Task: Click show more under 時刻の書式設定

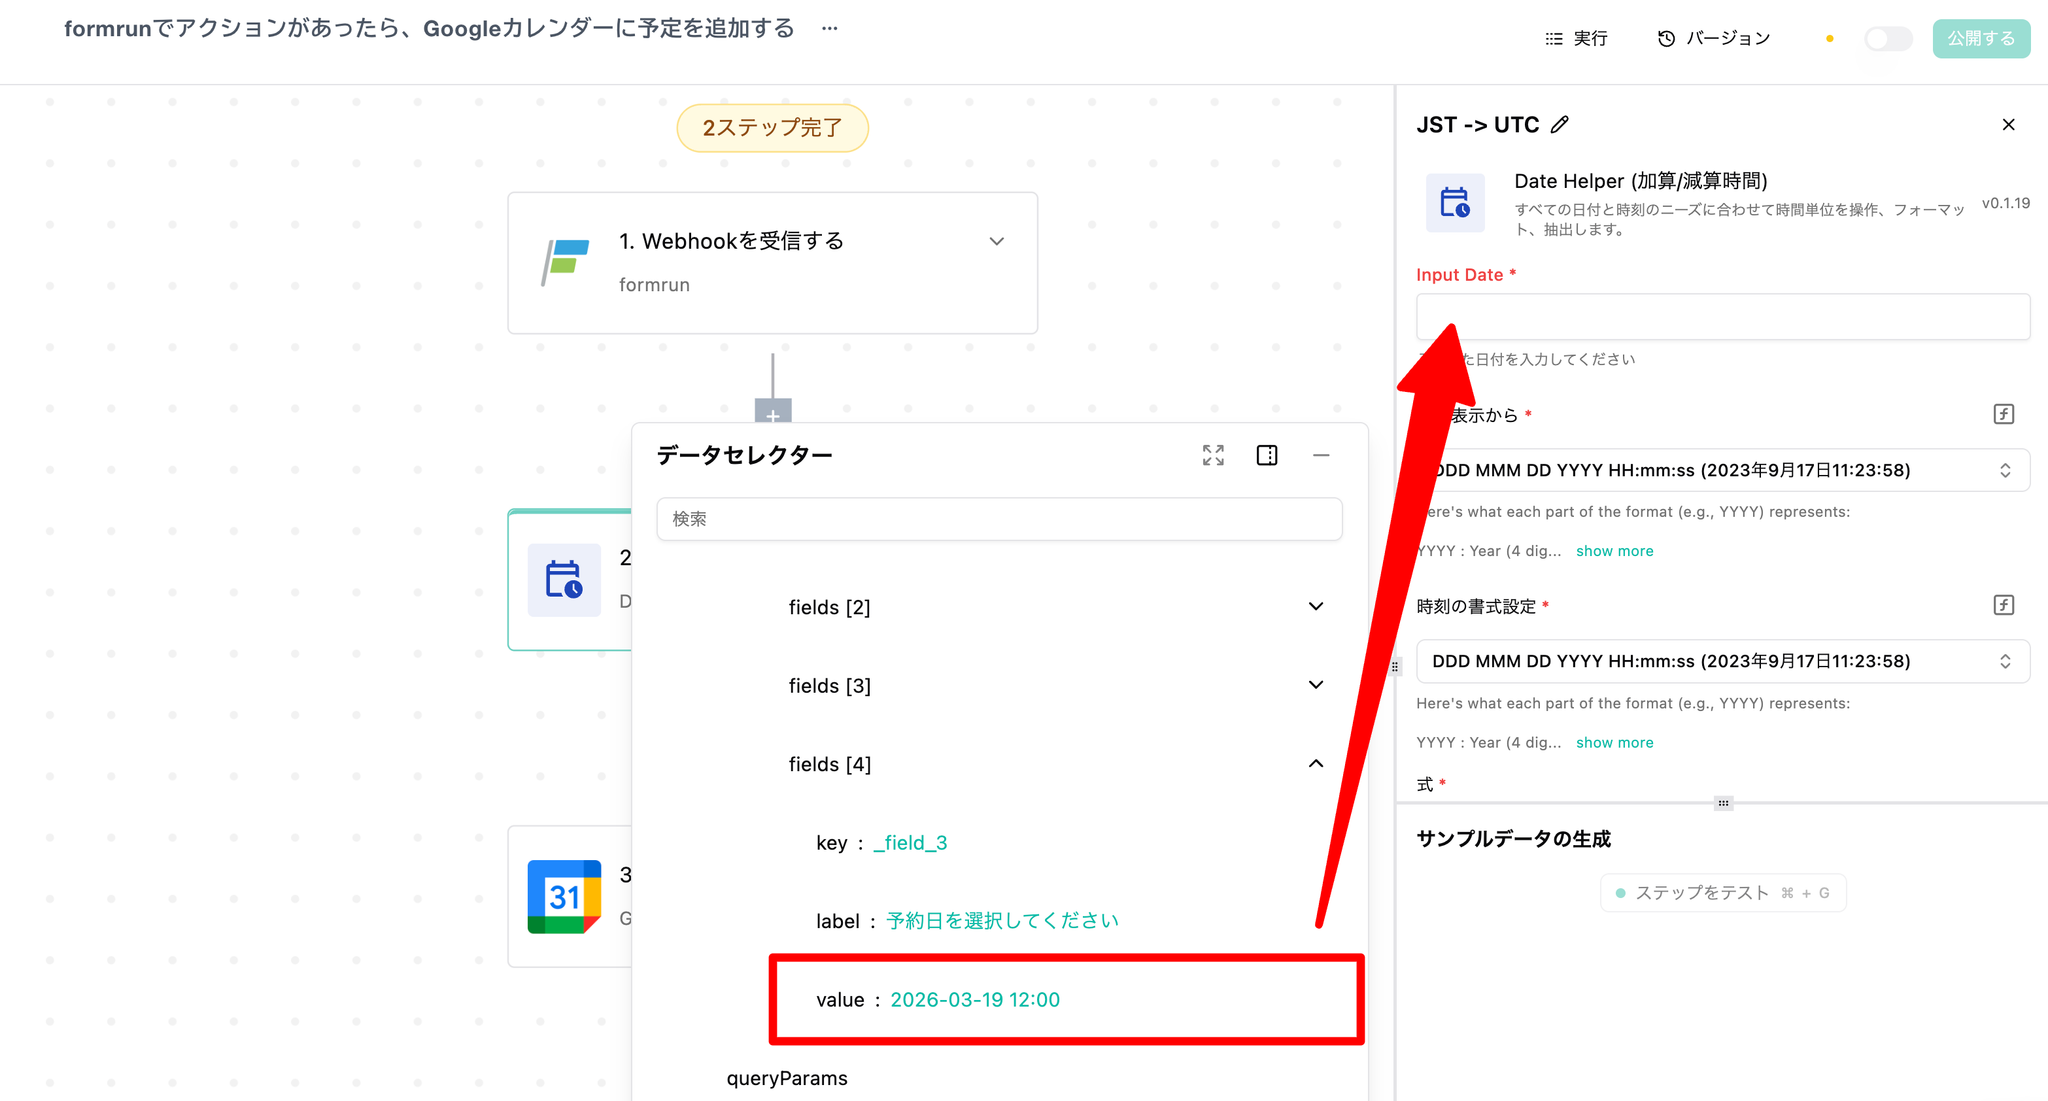Action: 1614,743
